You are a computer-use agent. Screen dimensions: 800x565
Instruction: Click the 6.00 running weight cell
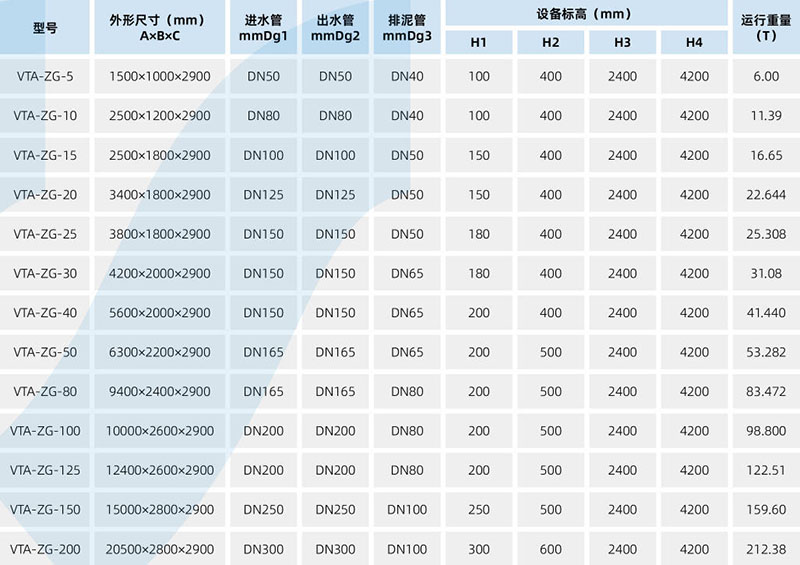click(x=766, y=77)
